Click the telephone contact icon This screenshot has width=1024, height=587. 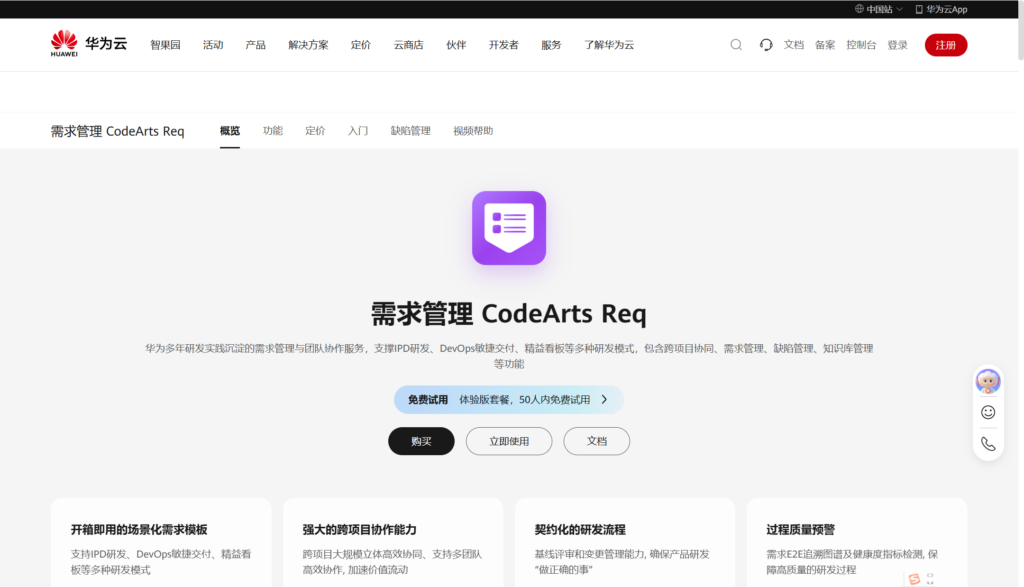pyautogui.click(x=988, y=444)
